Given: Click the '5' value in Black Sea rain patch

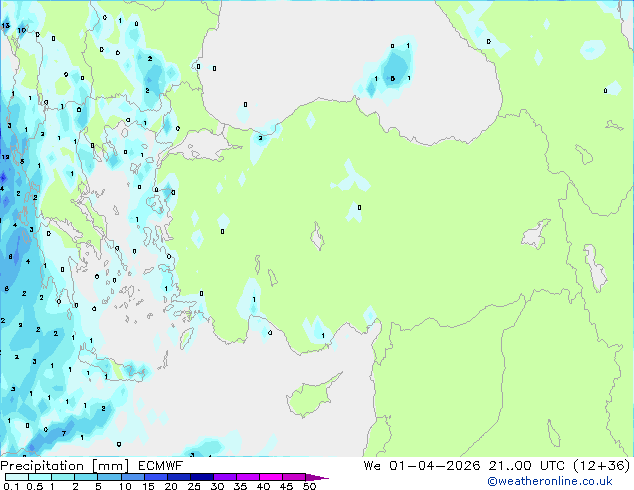Looking at the screenshot, I should point(393,78).
